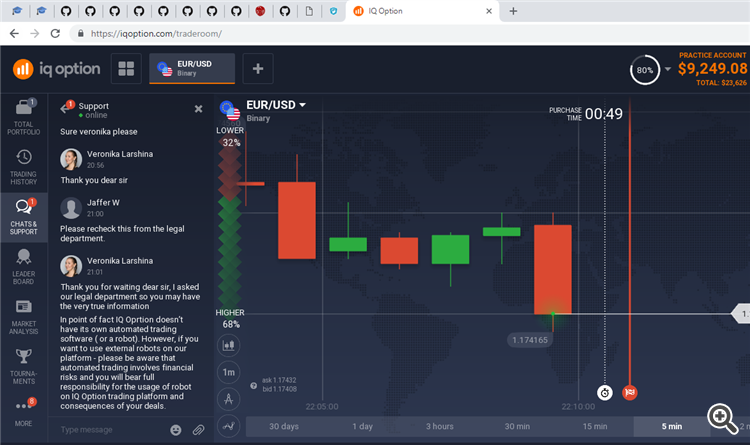Image resolution: width=750 pixels, height=445 pixels.
Task: Attach a file to chat message
Action: tap(198, 430)
